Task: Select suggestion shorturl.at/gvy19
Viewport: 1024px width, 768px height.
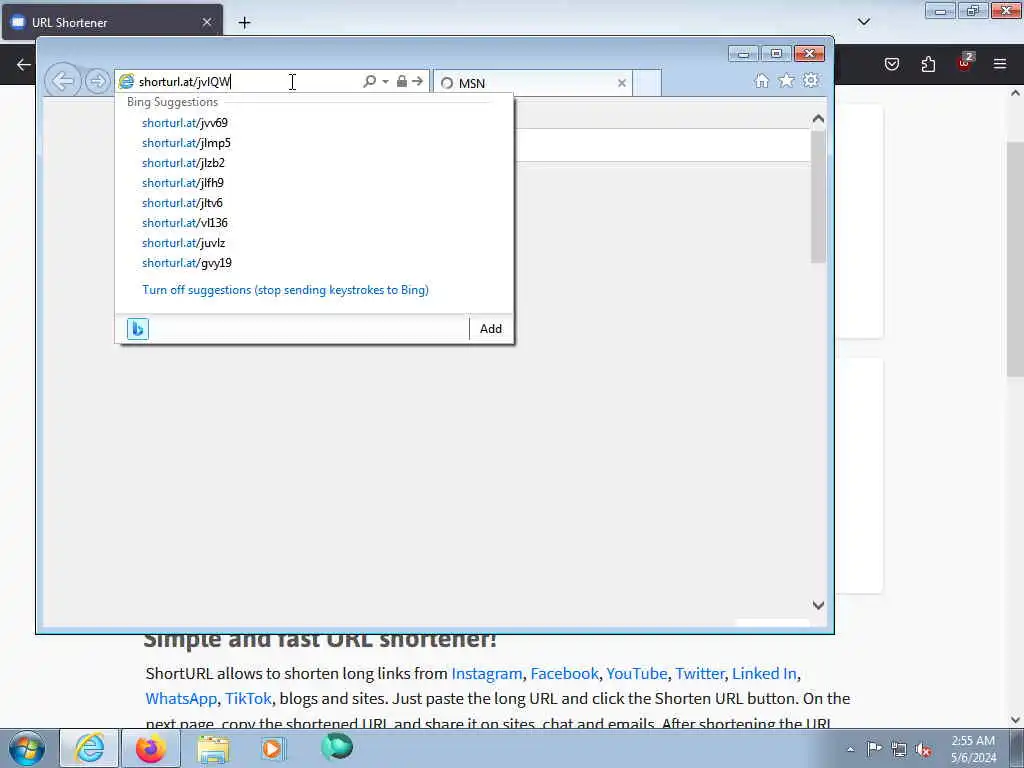Action: coord(187,263)
